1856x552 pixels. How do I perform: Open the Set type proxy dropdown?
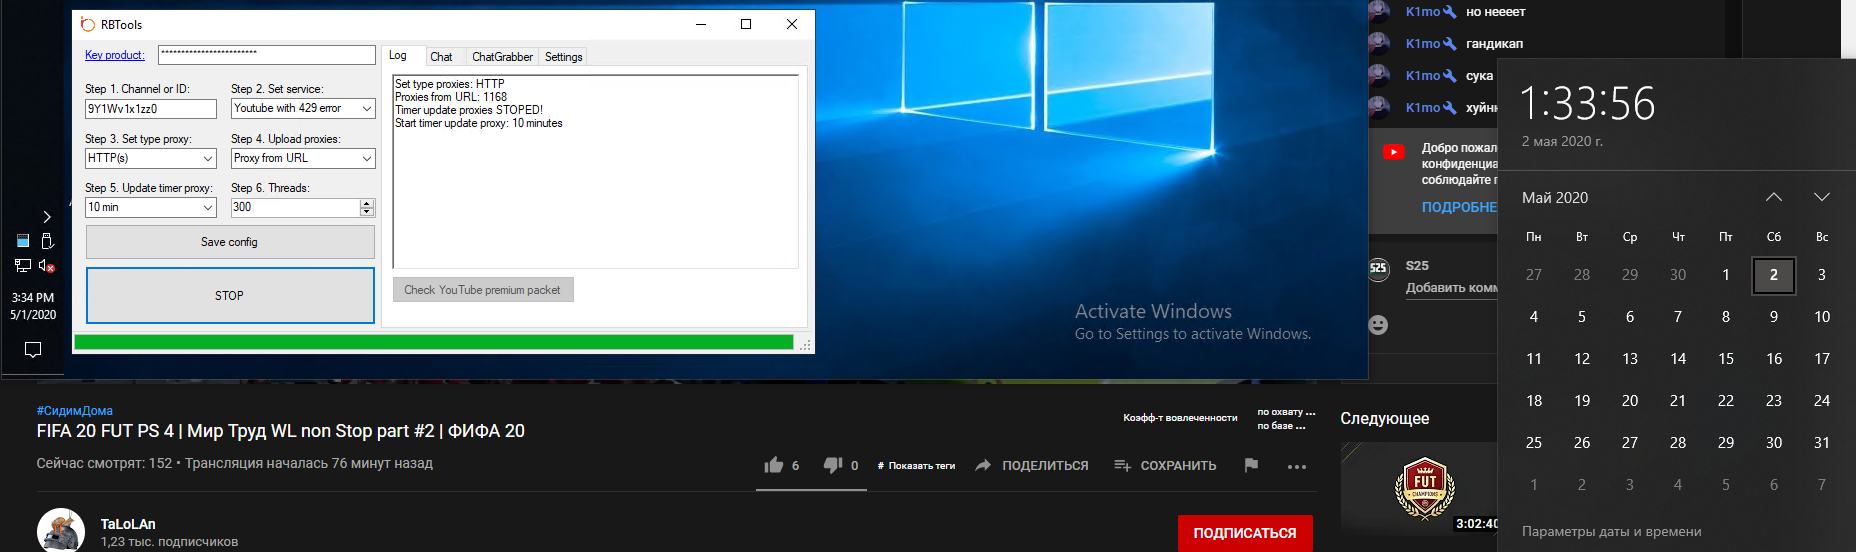pyautogui.click(x=208, y=158)
